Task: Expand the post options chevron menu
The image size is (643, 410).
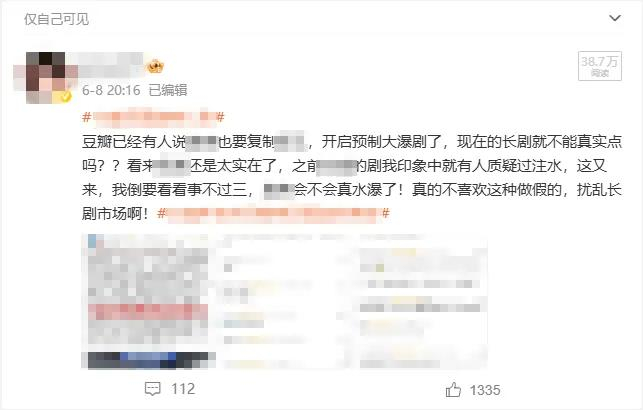Action: point(614,18)
